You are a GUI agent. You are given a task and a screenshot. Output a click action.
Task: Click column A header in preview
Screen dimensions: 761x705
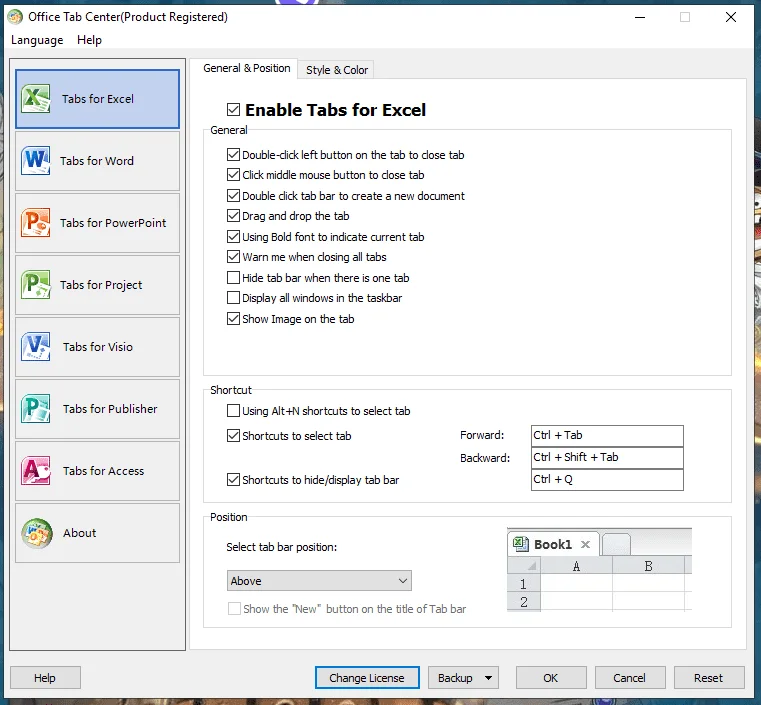click(x=576, y=566)
